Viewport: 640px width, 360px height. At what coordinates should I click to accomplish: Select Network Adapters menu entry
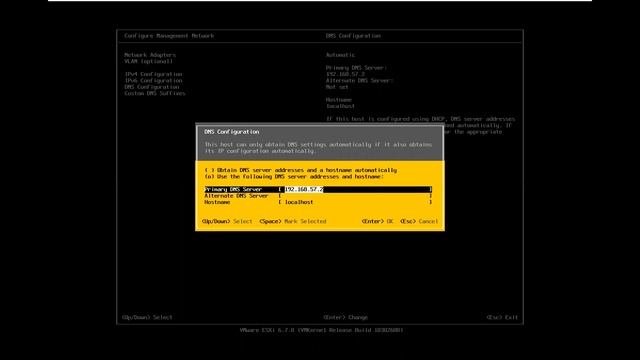click(x=150, y=55)
